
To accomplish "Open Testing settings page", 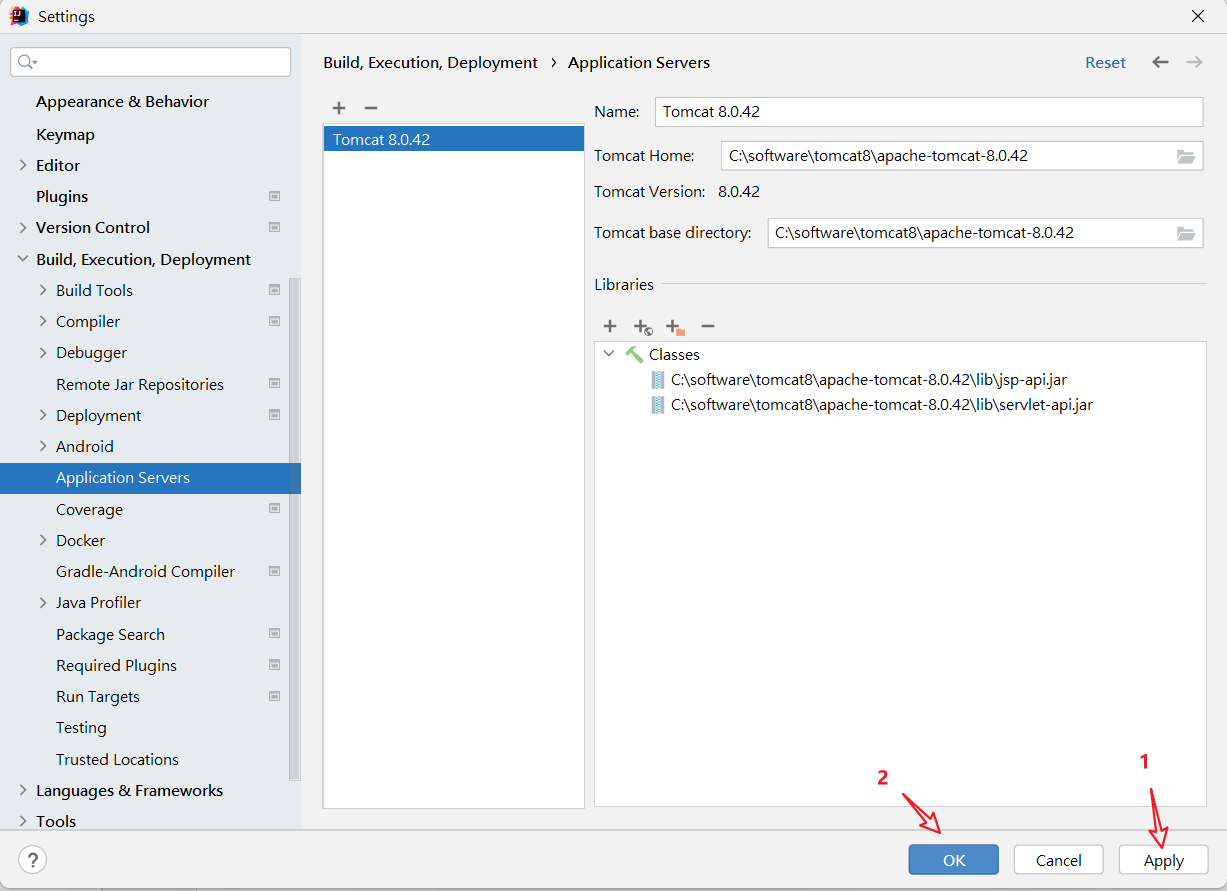I will click(81, 728).
